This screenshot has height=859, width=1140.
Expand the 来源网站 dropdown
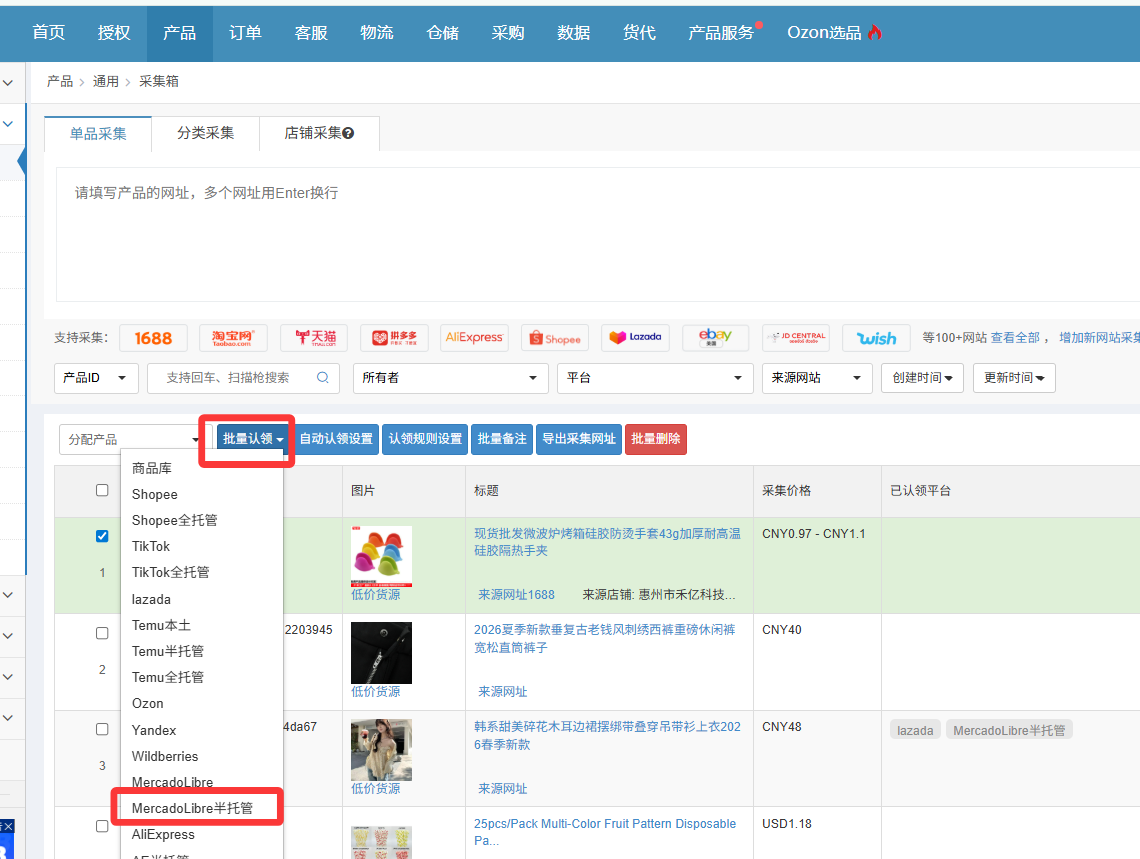pos(816,378)
